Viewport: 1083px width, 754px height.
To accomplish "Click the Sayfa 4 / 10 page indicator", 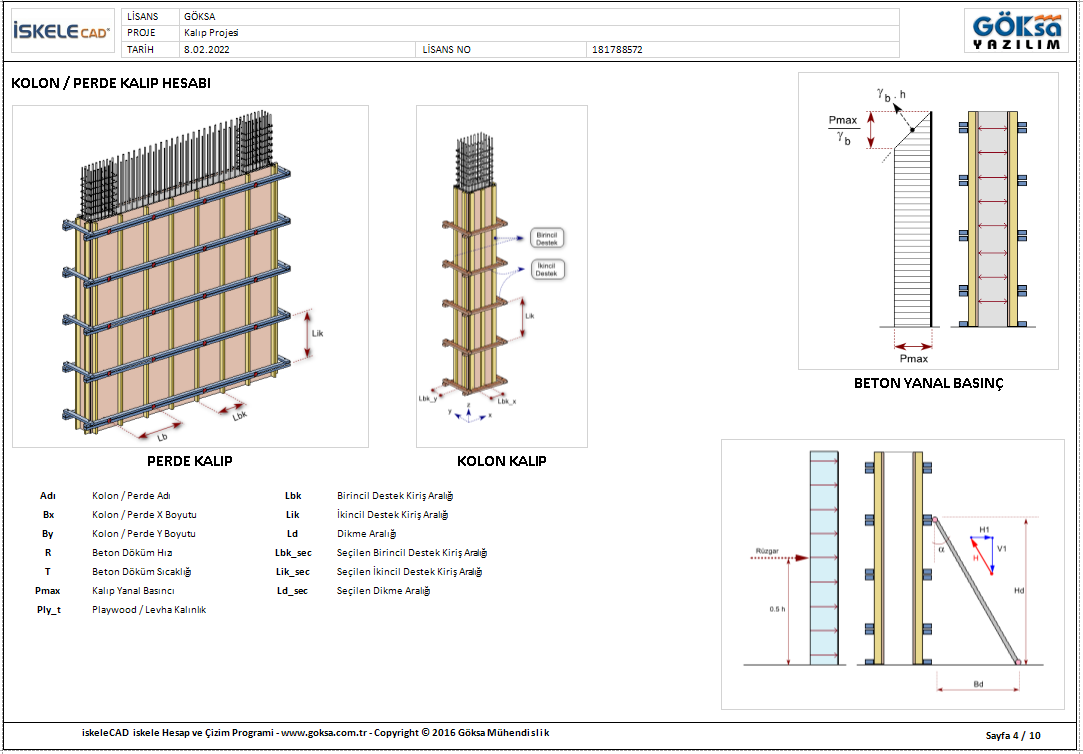I will pyautogui.click(x=1013, y=736).
